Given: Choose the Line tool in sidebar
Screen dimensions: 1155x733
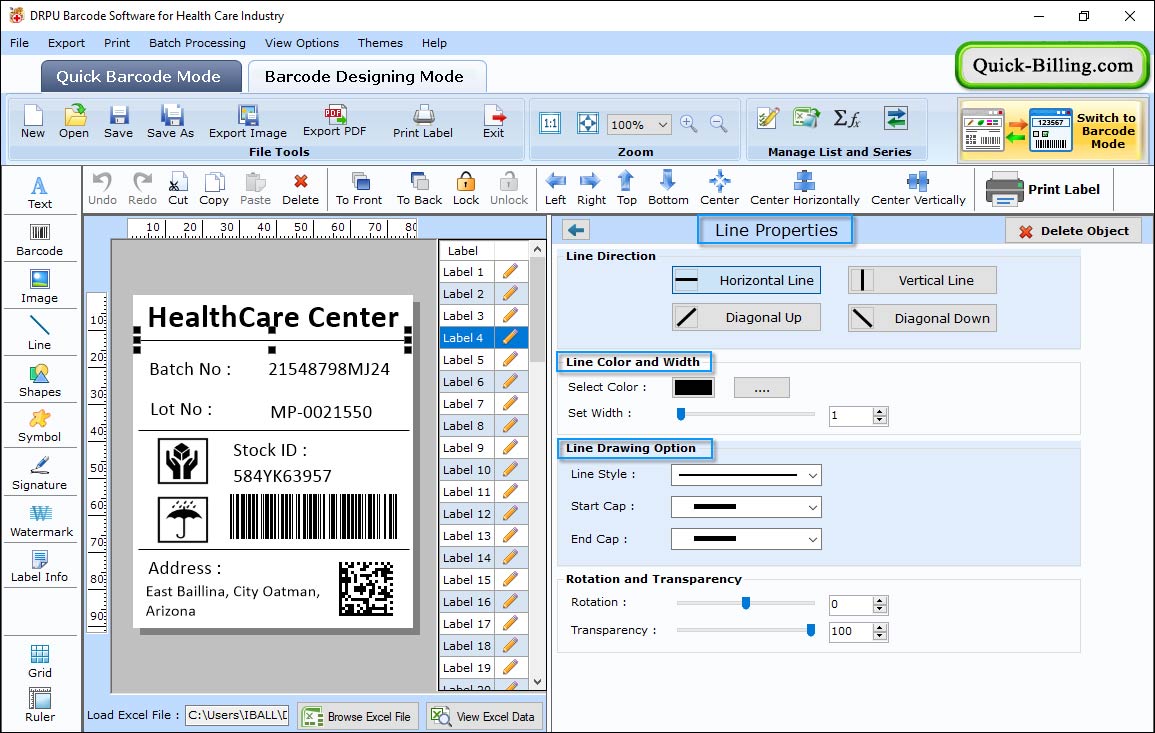Looking at the screenshot, I should [40, 333].
